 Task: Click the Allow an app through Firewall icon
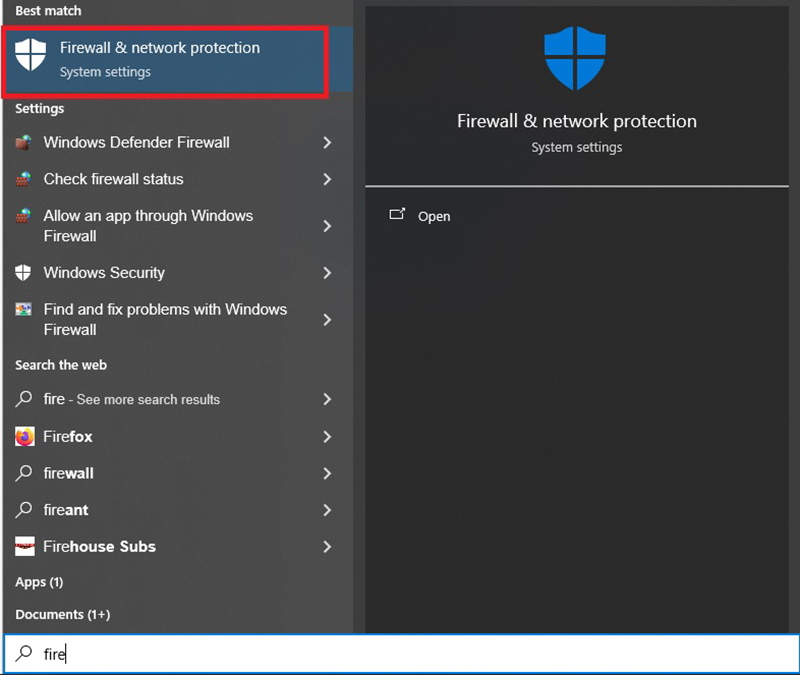pyautogui.click(x=23, y=216)
